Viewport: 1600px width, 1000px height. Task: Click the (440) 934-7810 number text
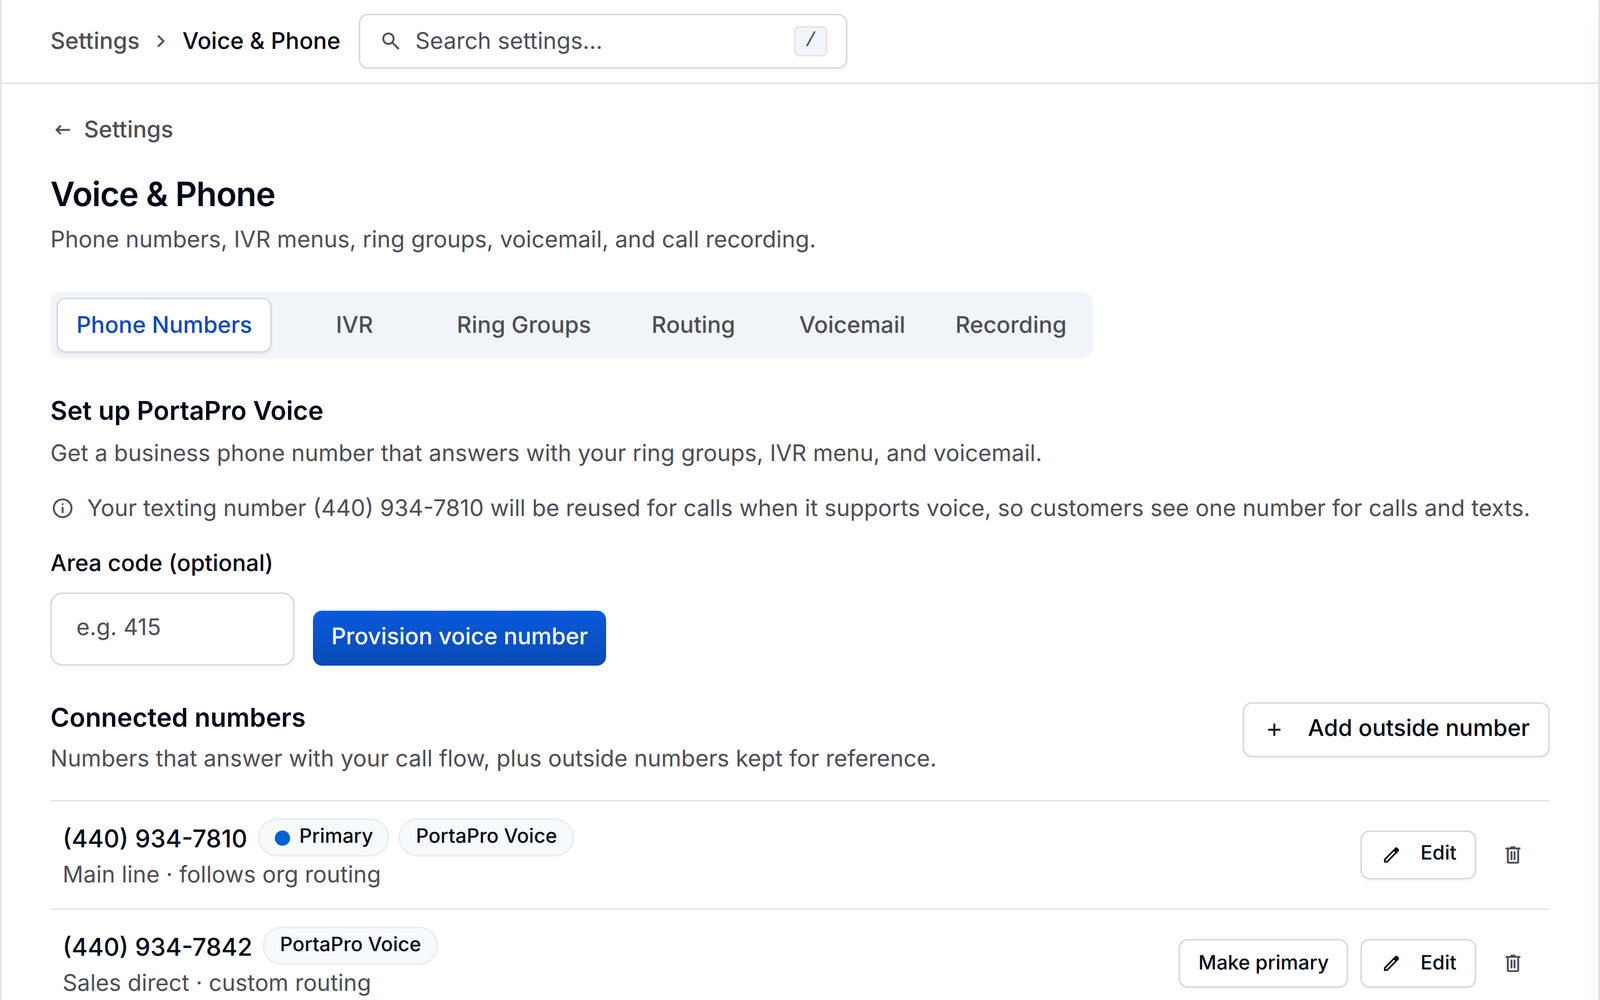coord(155,838)
